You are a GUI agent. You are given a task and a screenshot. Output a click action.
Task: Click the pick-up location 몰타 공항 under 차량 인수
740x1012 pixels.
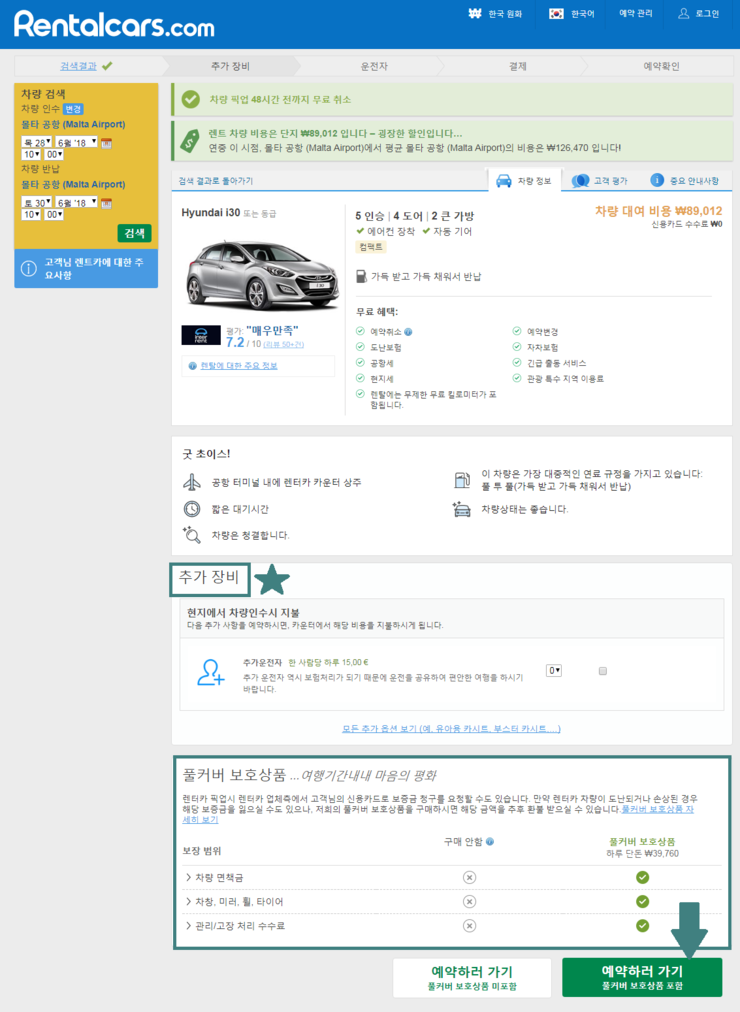tap(73, 125)
